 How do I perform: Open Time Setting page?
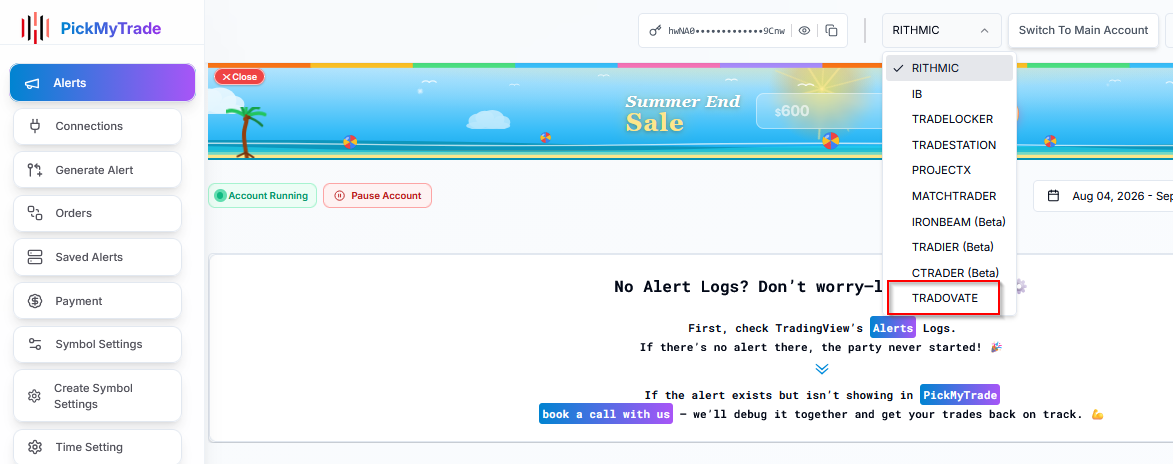point(97,447)
